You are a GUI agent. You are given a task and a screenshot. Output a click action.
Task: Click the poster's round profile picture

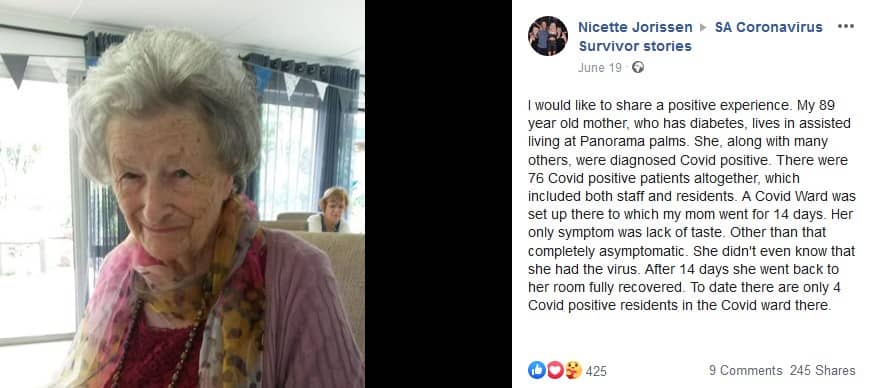tap(548, 36)
